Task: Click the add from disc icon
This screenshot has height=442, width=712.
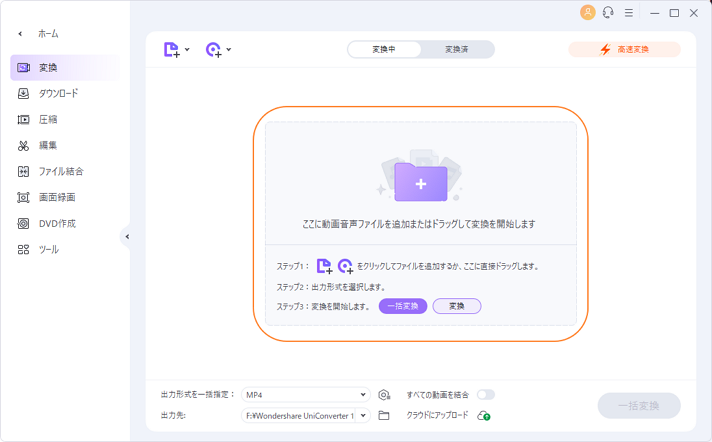Action: [x=213, y=49]
